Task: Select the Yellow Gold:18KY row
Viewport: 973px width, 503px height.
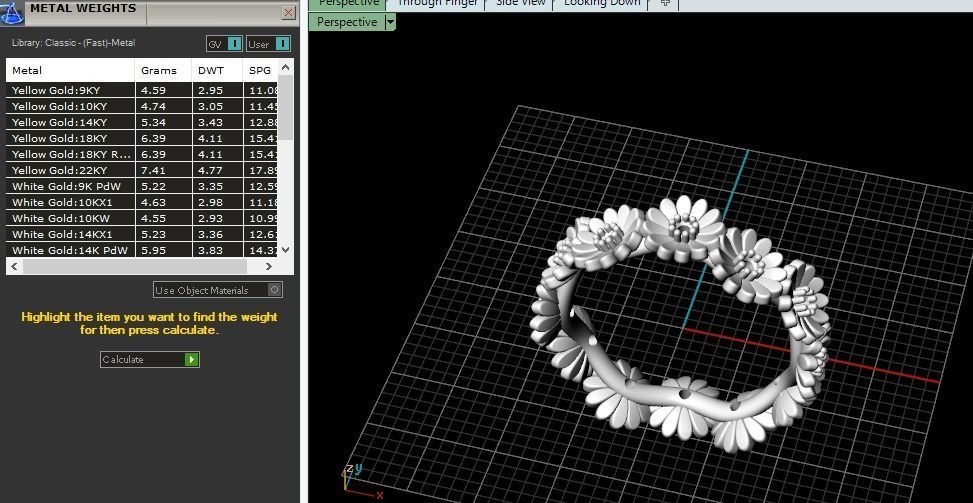Action: click(141, 138)
